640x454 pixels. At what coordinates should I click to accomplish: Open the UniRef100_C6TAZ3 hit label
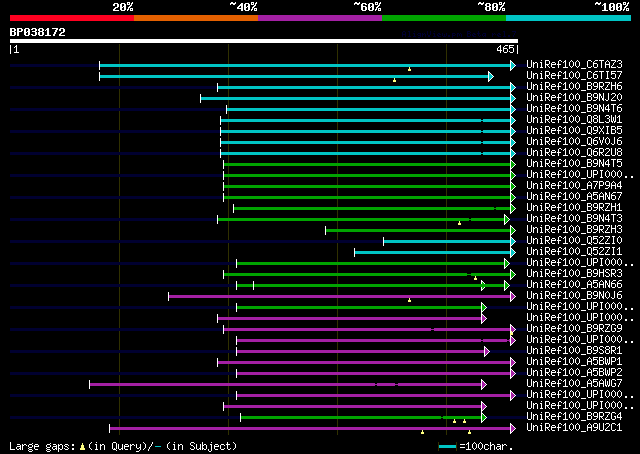click(574, 65)
